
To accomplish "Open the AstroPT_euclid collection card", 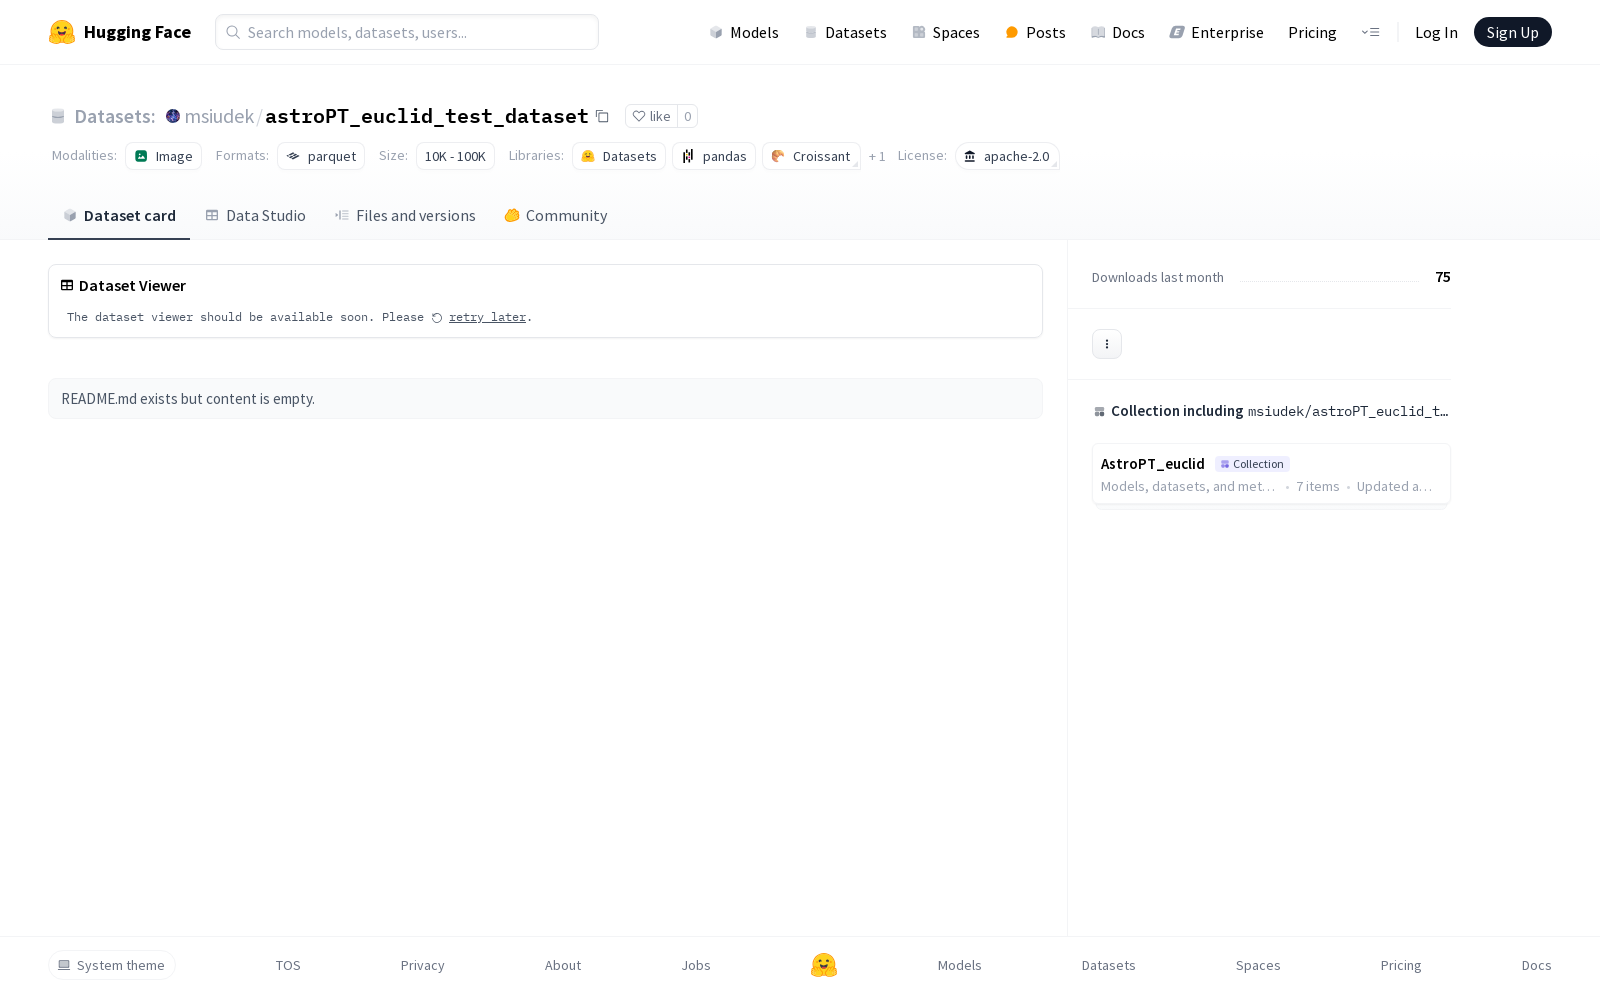I will point(1271,474).
